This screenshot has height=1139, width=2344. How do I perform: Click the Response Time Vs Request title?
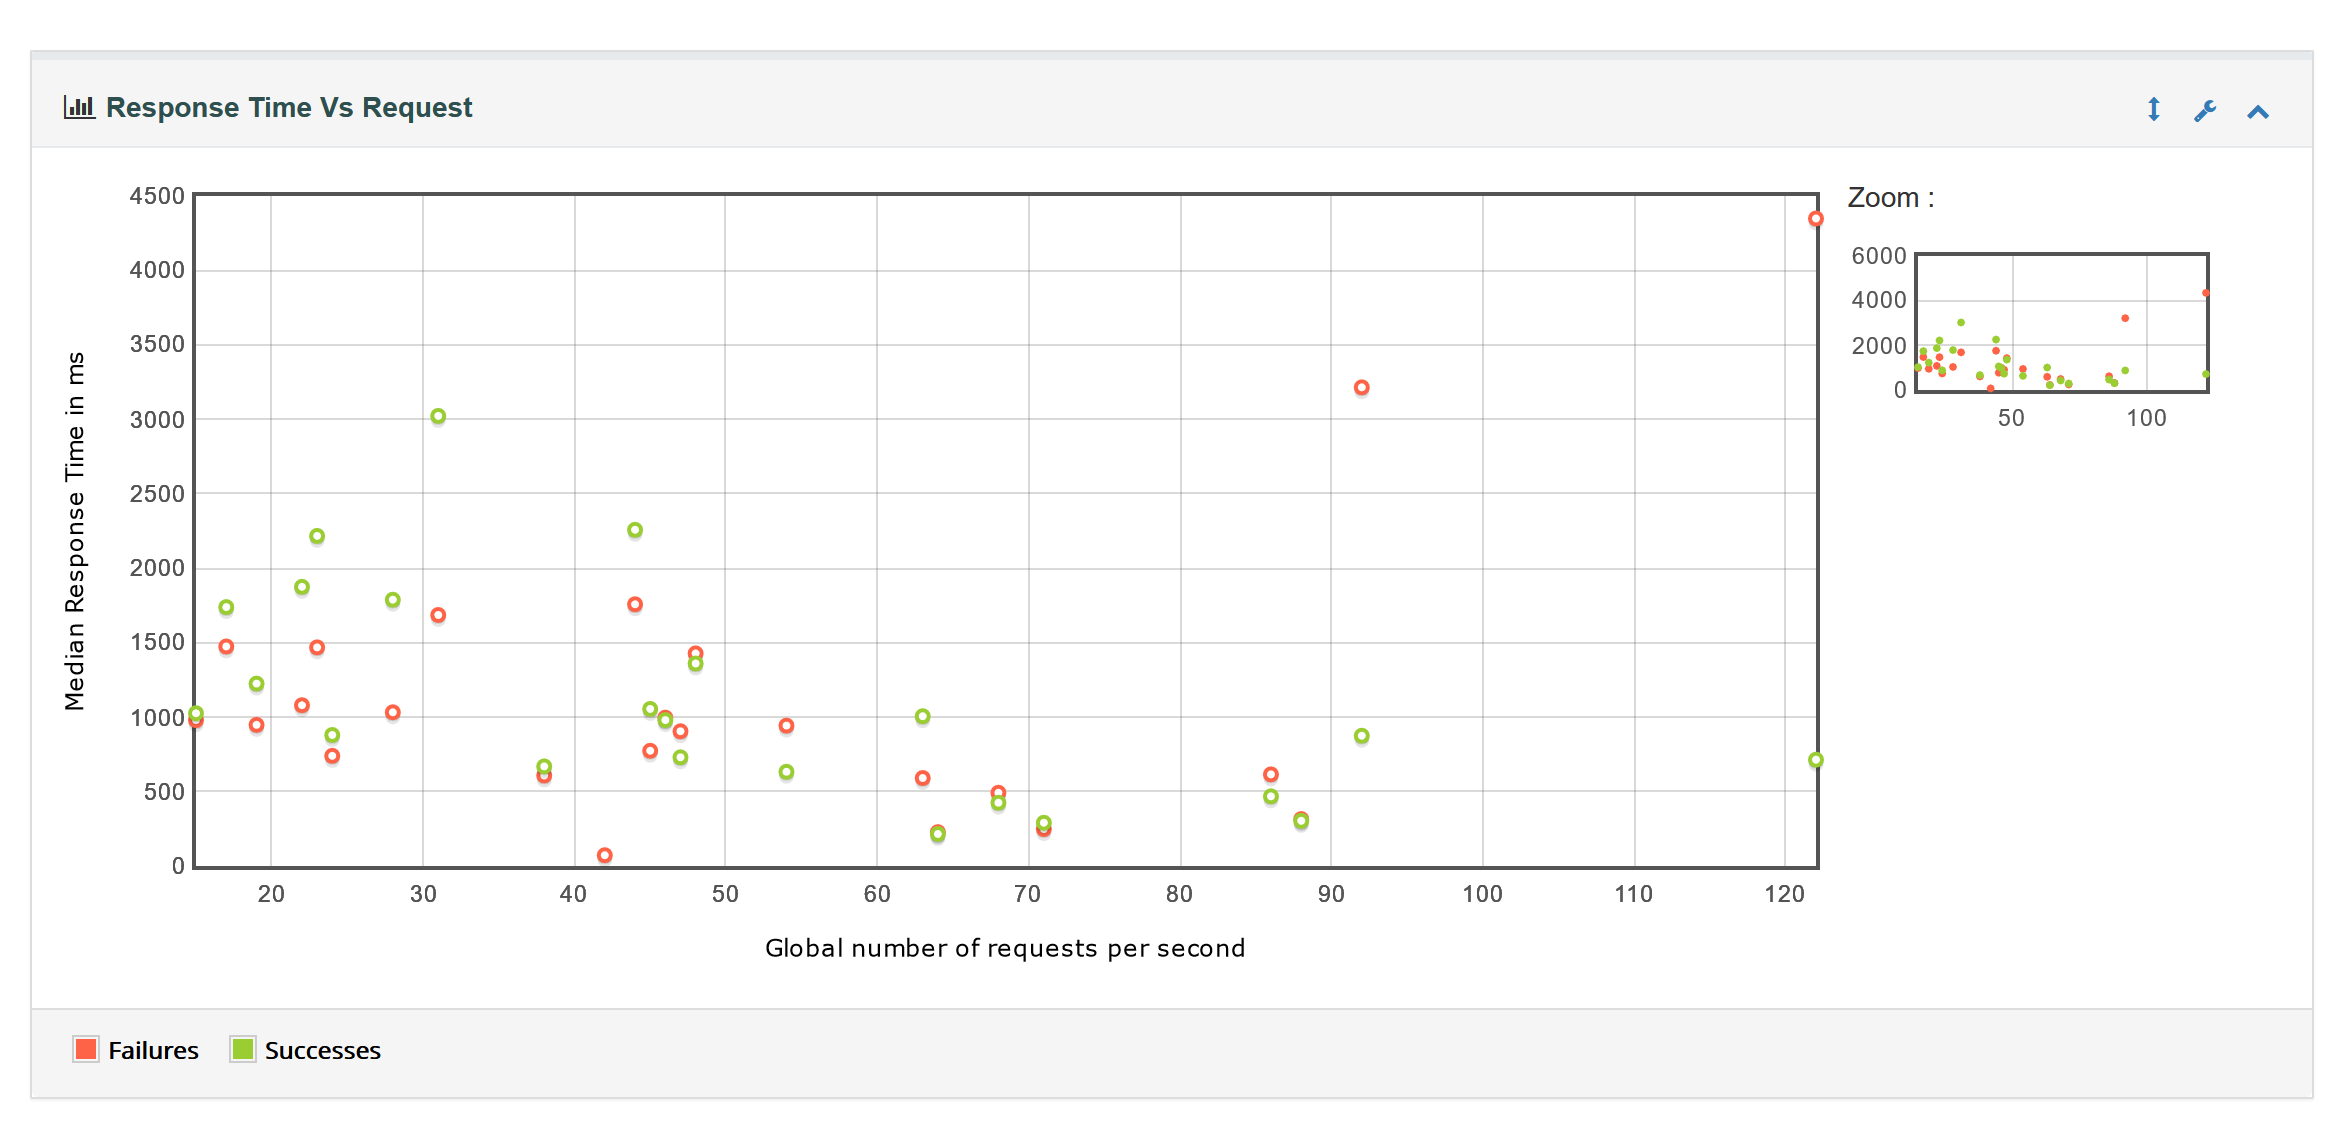[289, 107]
